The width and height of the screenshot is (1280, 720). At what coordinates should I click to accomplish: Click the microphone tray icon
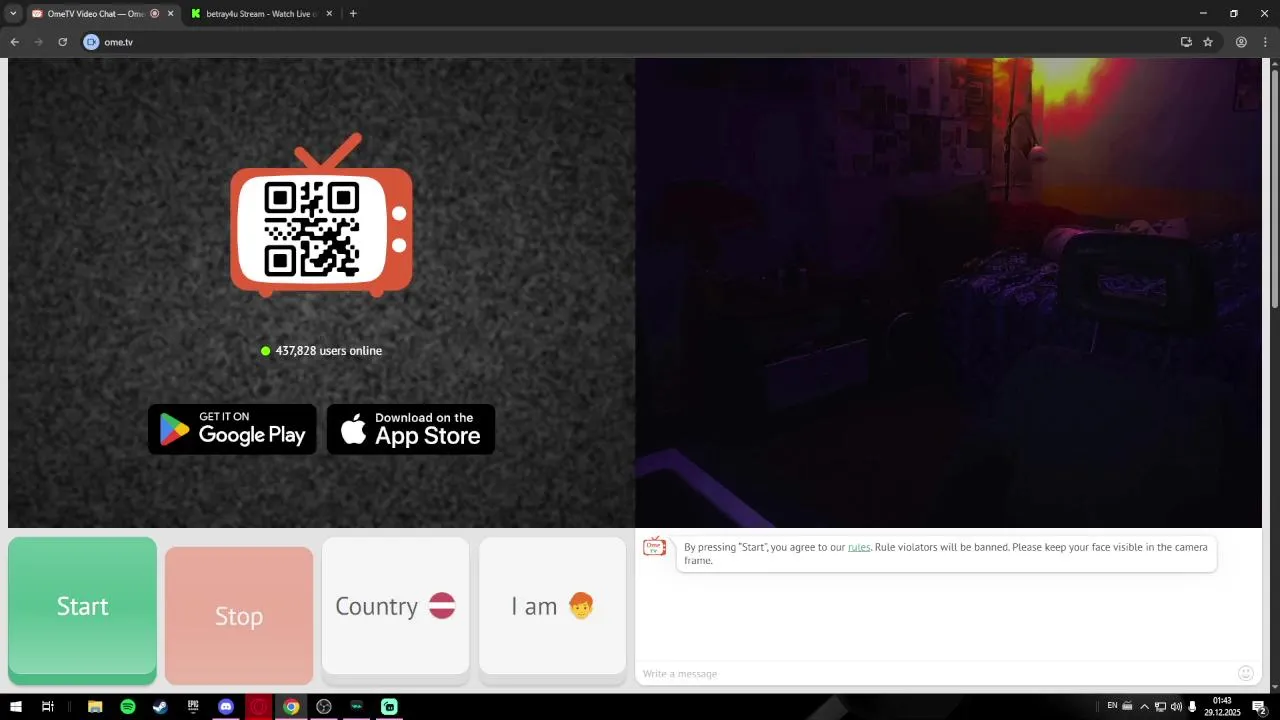[x=1192, y=707]
